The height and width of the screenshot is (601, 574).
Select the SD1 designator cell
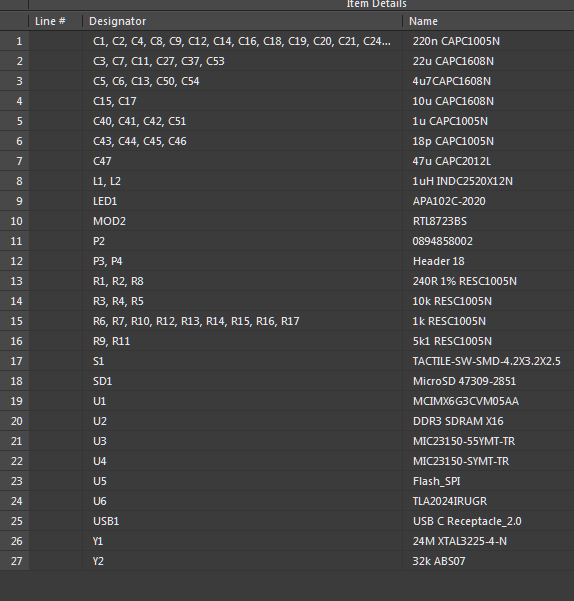pyautogui.click(x=243, y=381)
